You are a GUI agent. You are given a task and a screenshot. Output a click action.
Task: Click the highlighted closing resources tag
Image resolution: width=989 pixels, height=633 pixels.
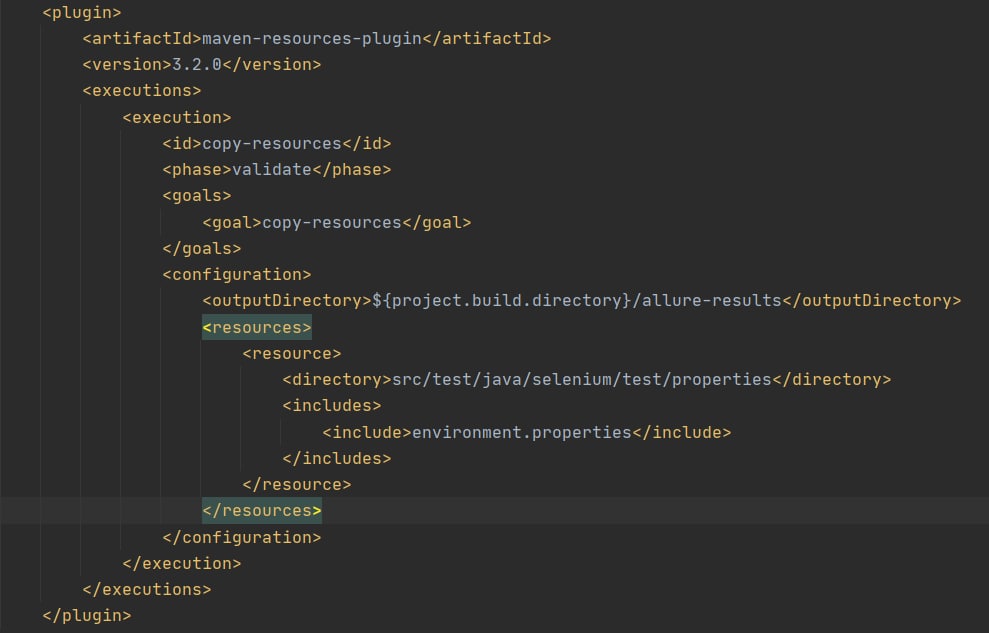pos(262,511)
